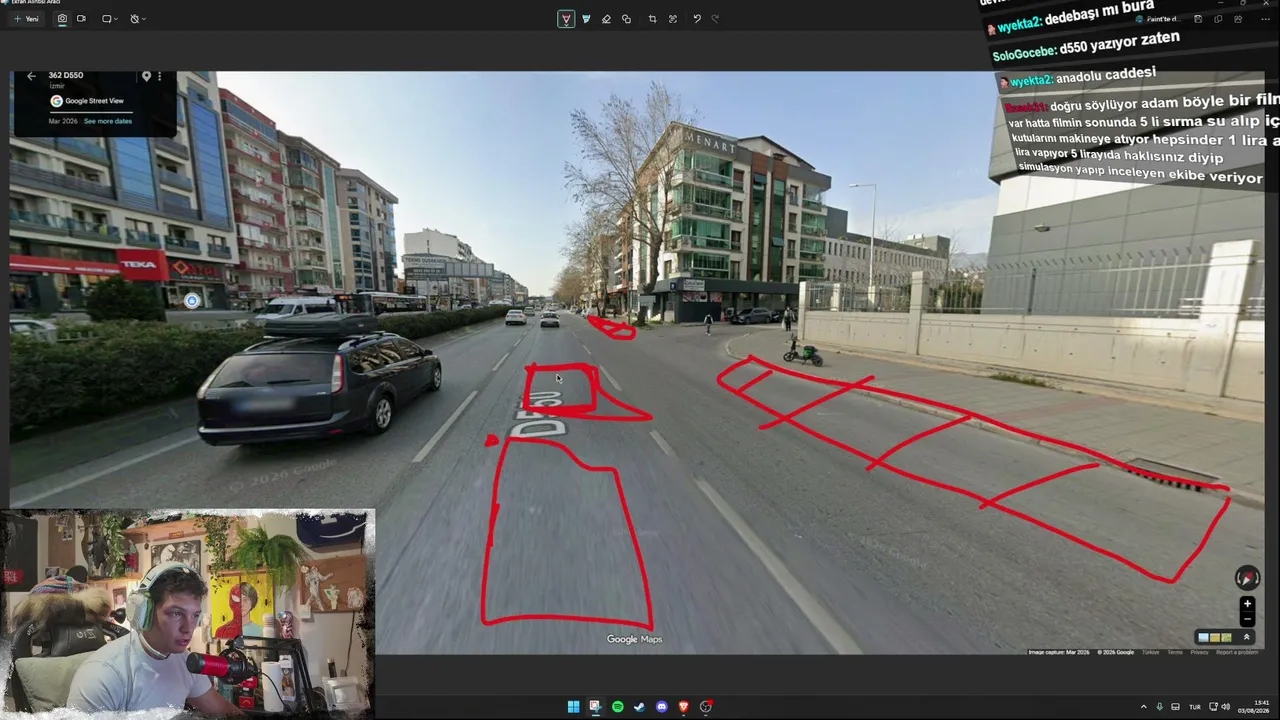Click the Snipping Tool taskbar icon
1280x720 pixels.
[595, 707]
